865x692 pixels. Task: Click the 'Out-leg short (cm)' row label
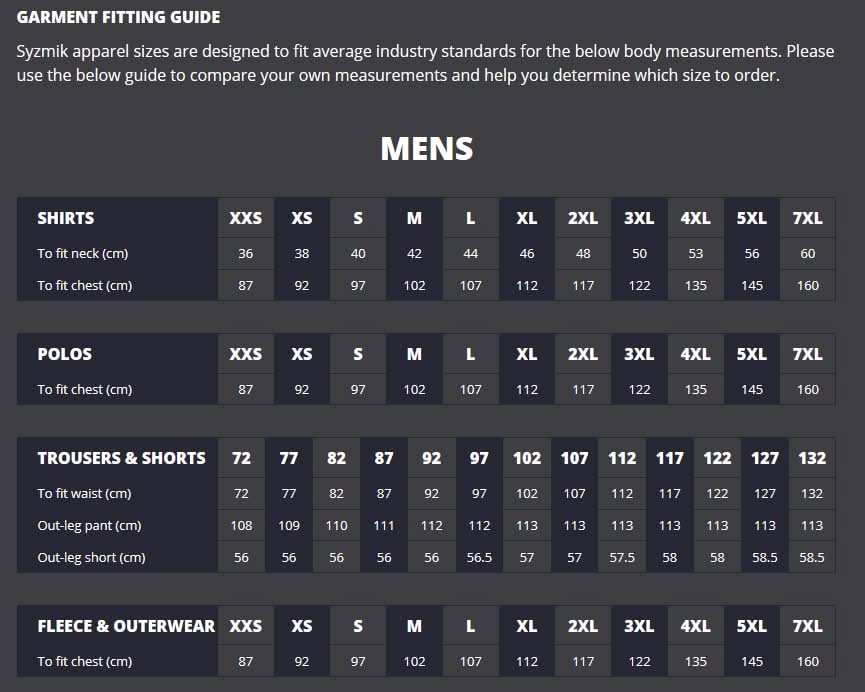click(91, 558)
